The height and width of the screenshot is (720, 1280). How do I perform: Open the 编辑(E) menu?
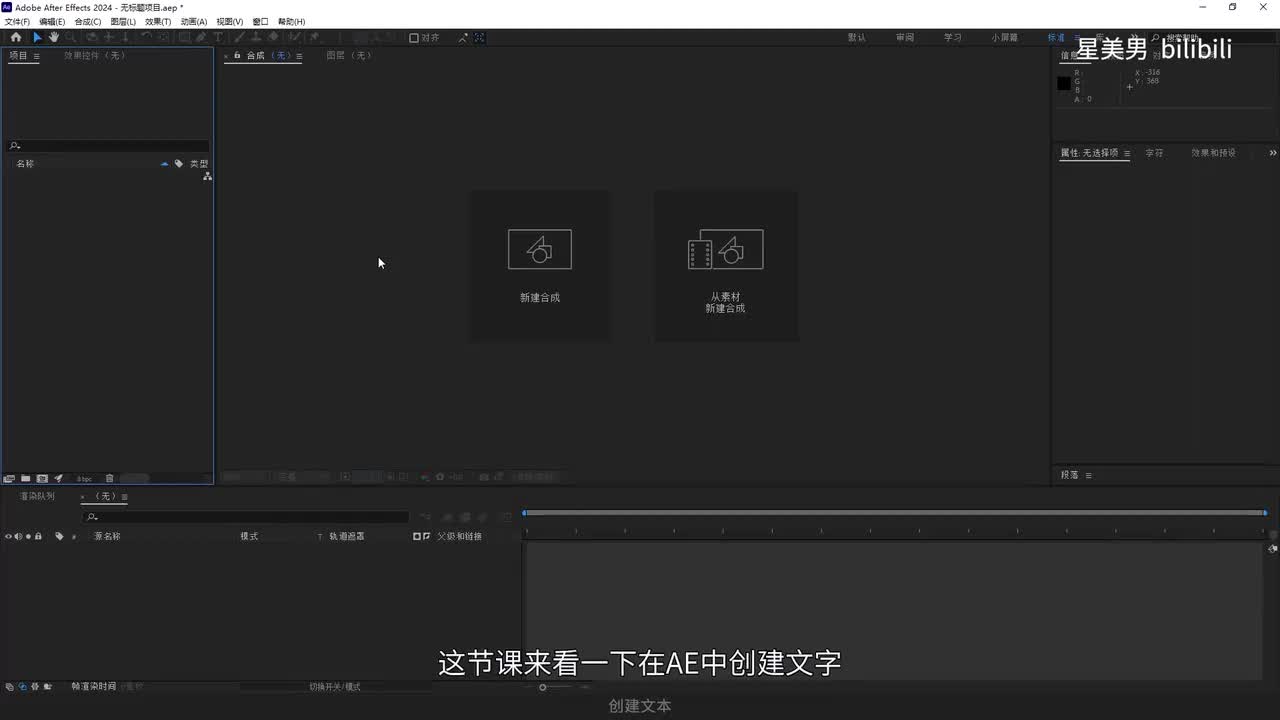pyautogui.click(x=52, y=21)
